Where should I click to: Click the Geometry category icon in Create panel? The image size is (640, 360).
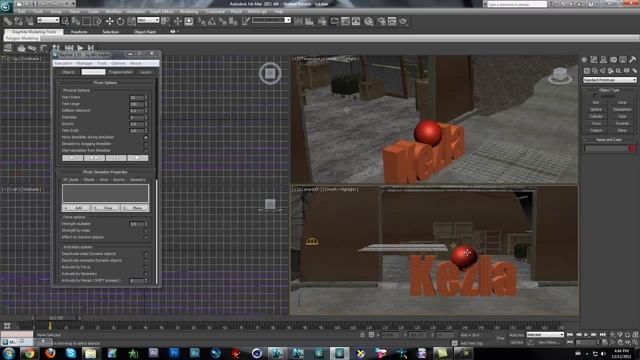587,71
